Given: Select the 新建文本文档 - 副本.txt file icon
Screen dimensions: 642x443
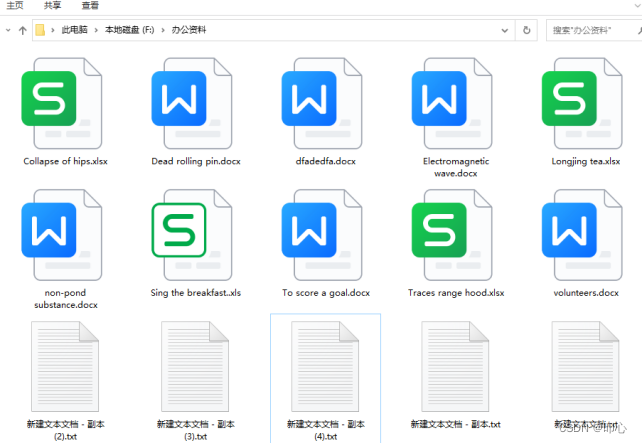Looking at the screenshot, I should pyautogui.click(x=455, y=366).
